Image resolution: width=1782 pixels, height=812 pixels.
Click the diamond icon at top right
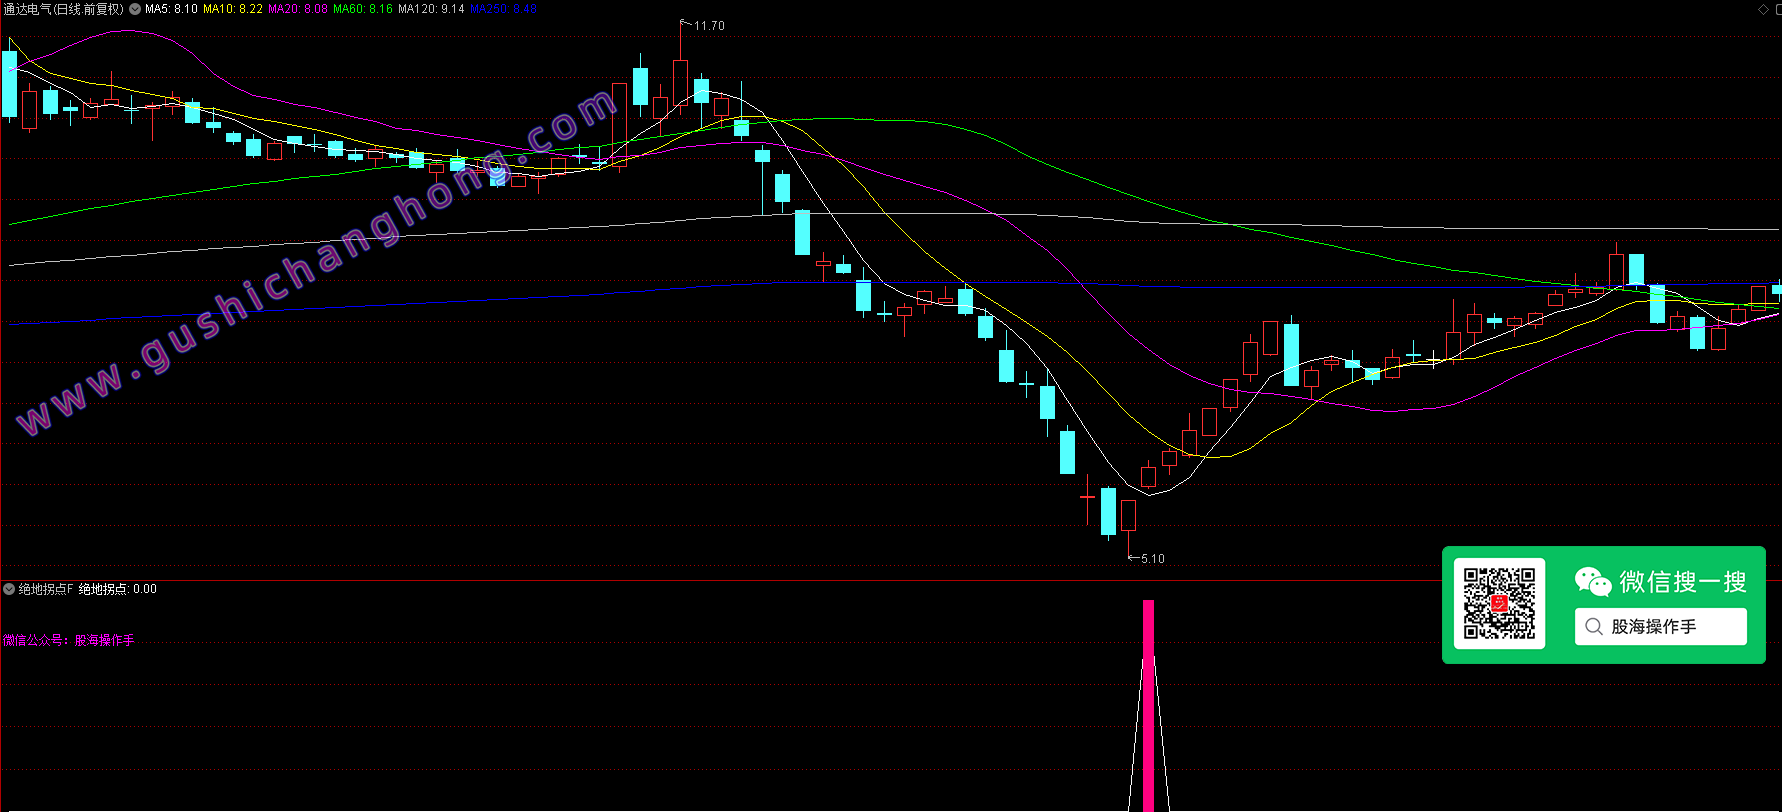(x=1763, y=9)
